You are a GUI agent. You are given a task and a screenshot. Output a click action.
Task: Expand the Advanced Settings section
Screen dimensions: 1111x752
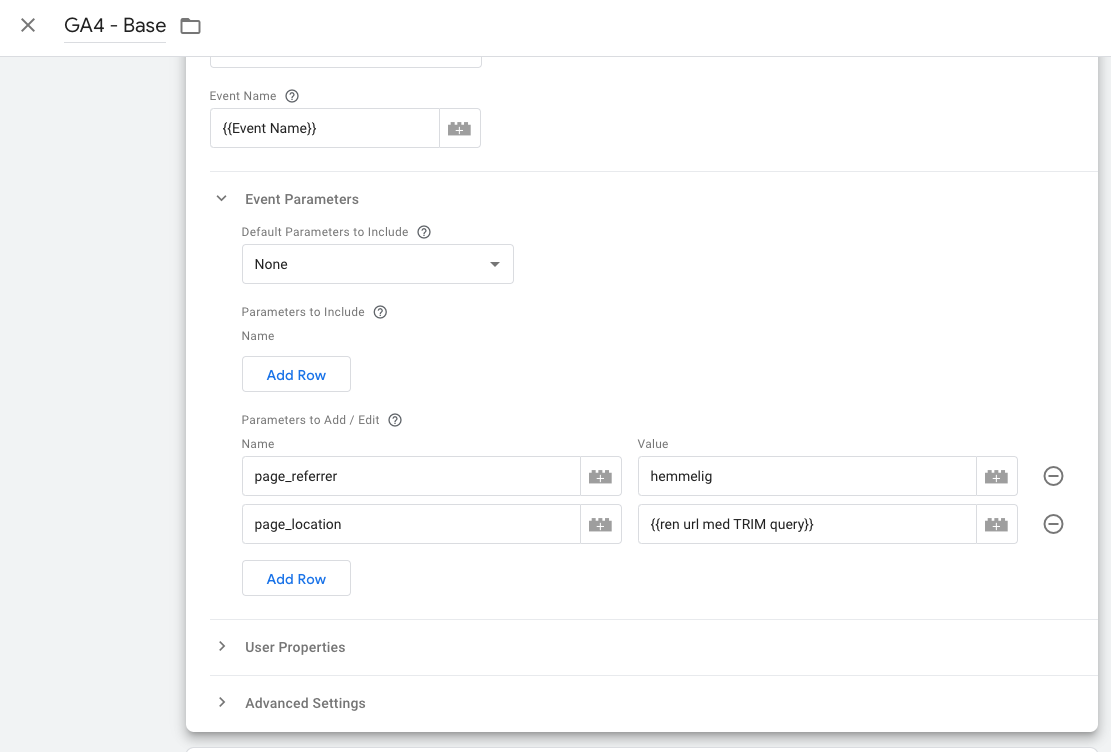[x=222, y=702]
